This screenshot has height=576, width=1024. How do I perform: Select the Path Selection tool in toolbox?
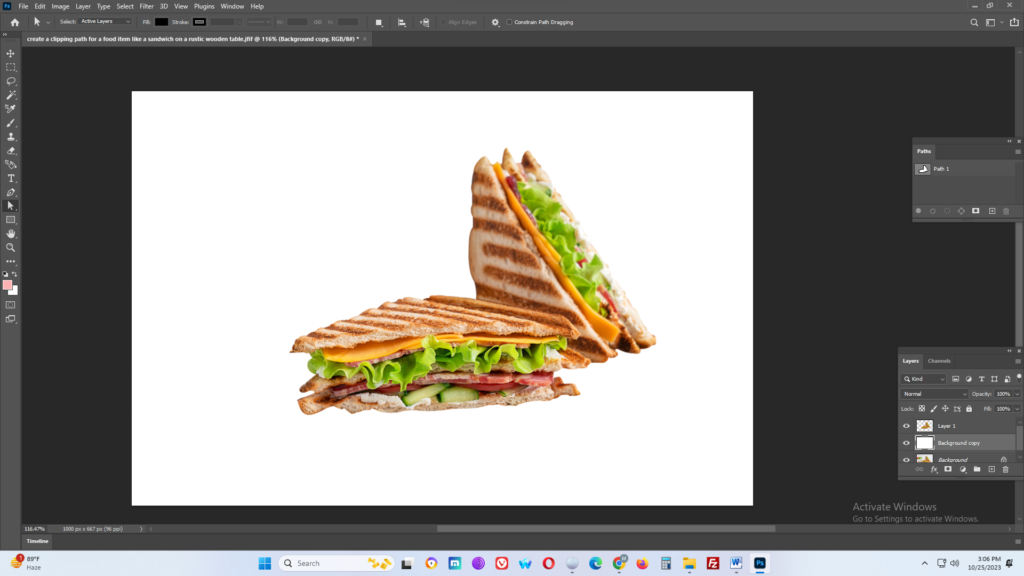click(10, 206)
